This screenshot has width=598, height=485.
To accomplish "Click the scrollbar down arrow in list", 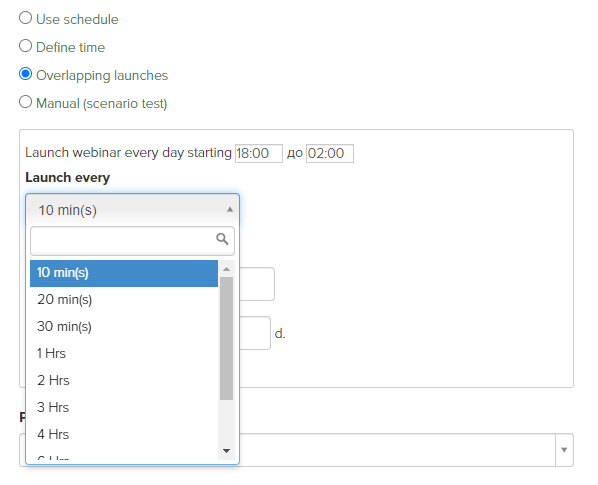I will pyautogui.click(x=227, y=451).
